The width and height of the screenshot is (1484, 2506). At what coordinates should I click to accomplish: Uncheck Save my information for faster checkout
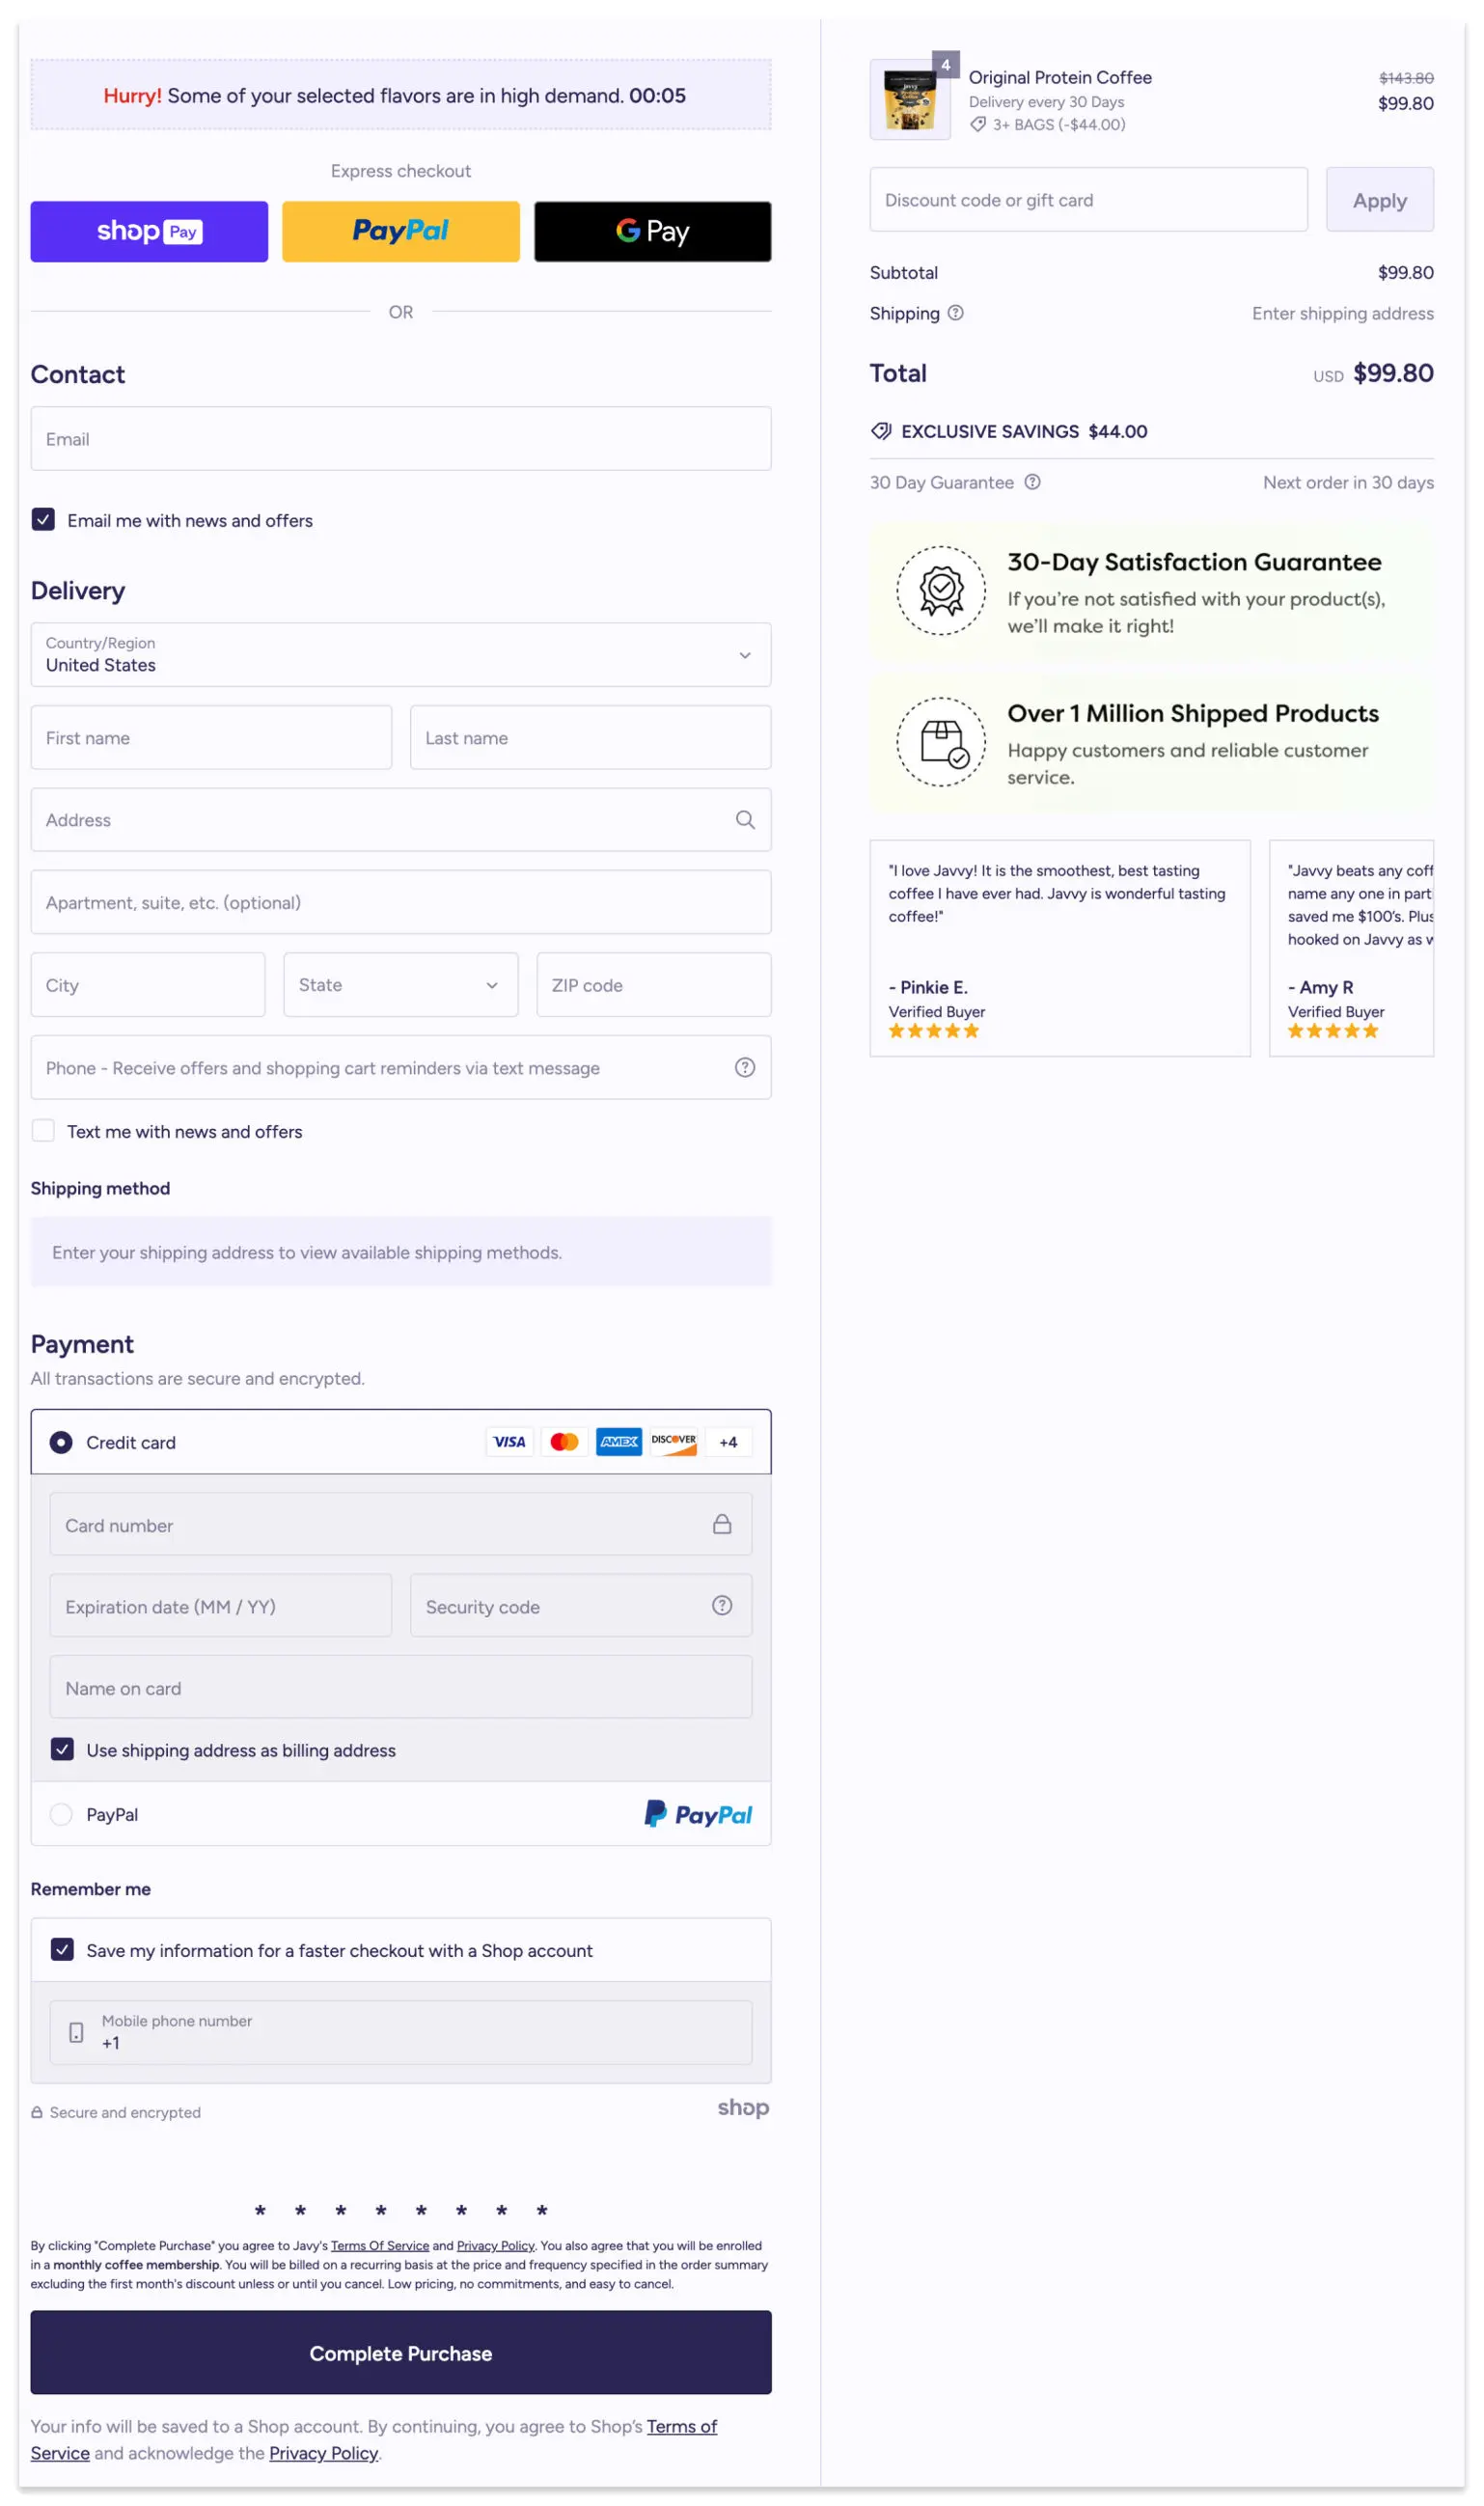pyautogui.click(x=62, y=1950)
